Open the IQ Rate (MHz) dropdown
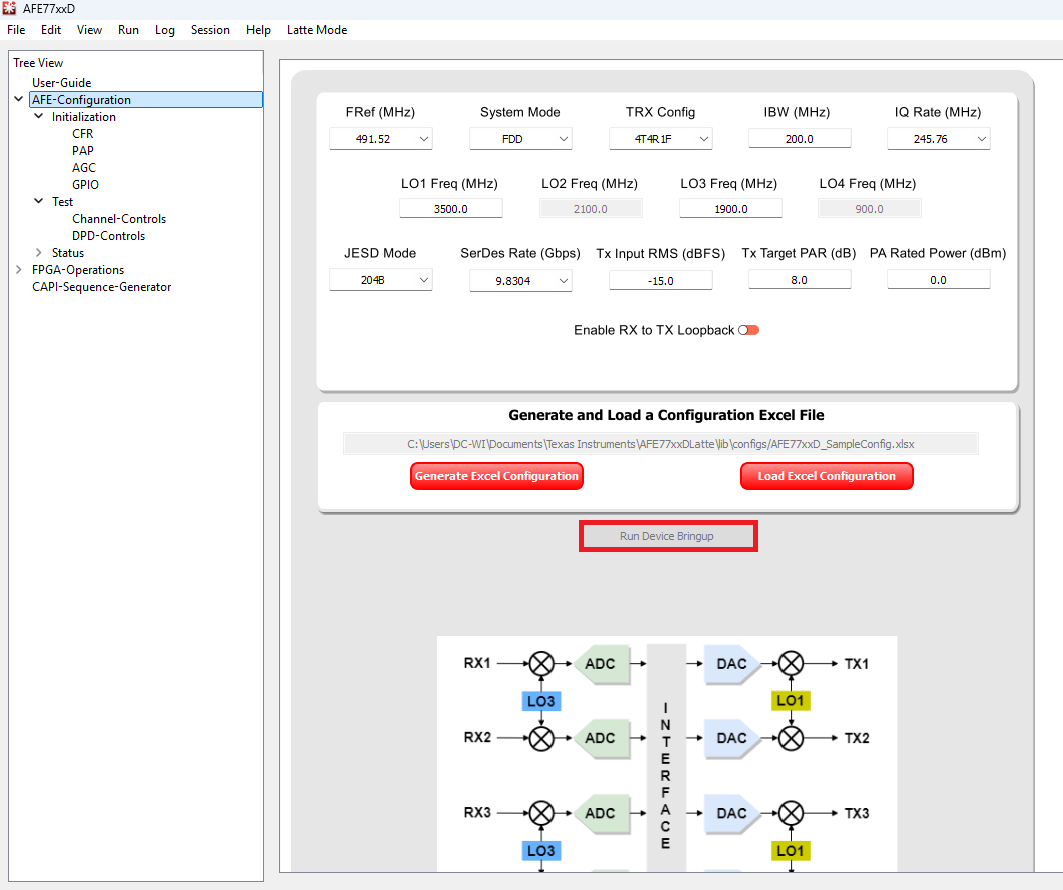Viewport: 1063px width, 890px height. 938,139
